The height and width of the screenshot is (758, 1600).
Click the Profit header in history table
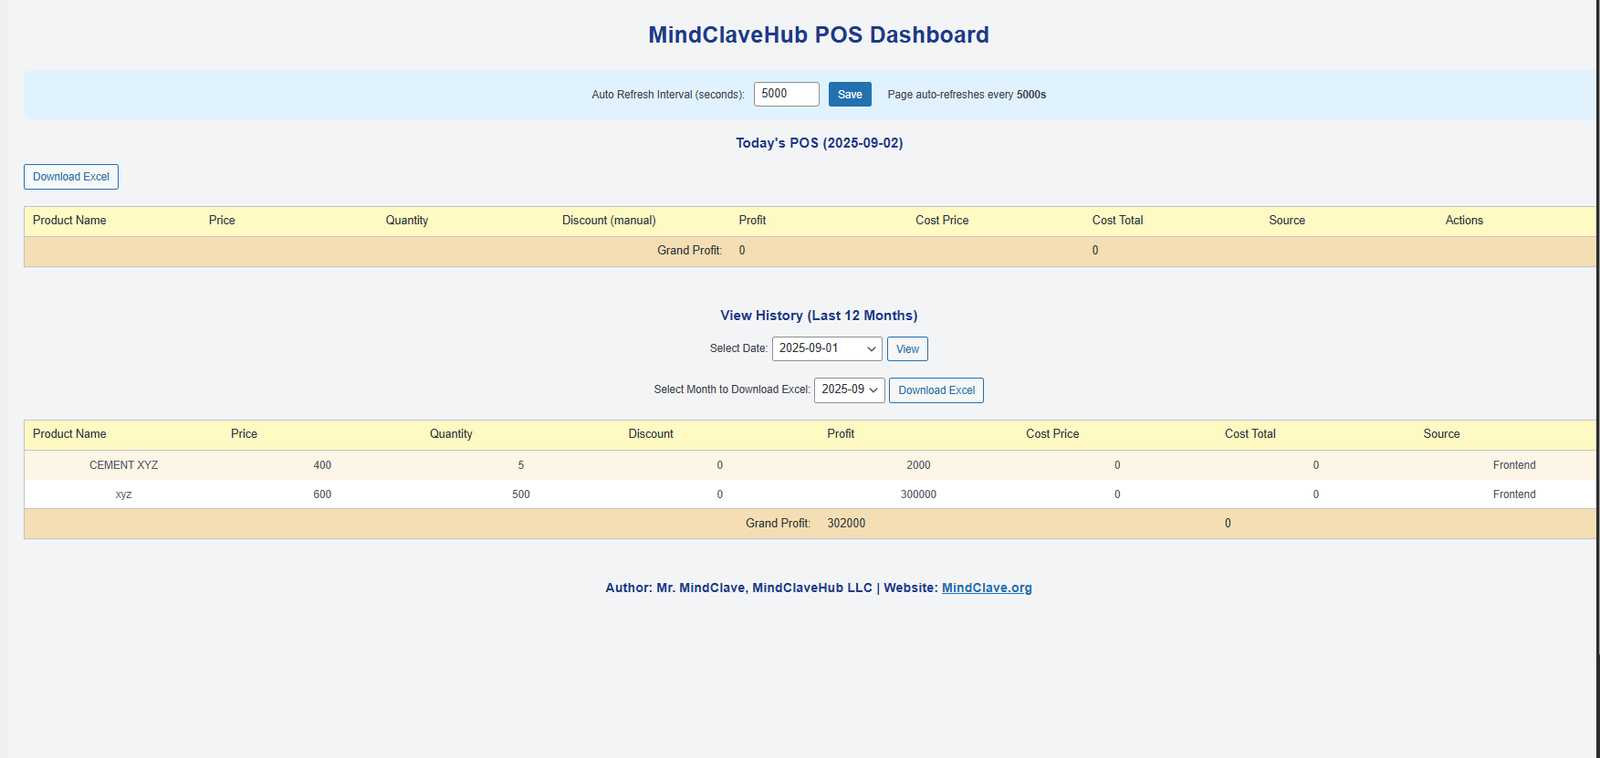840,434
